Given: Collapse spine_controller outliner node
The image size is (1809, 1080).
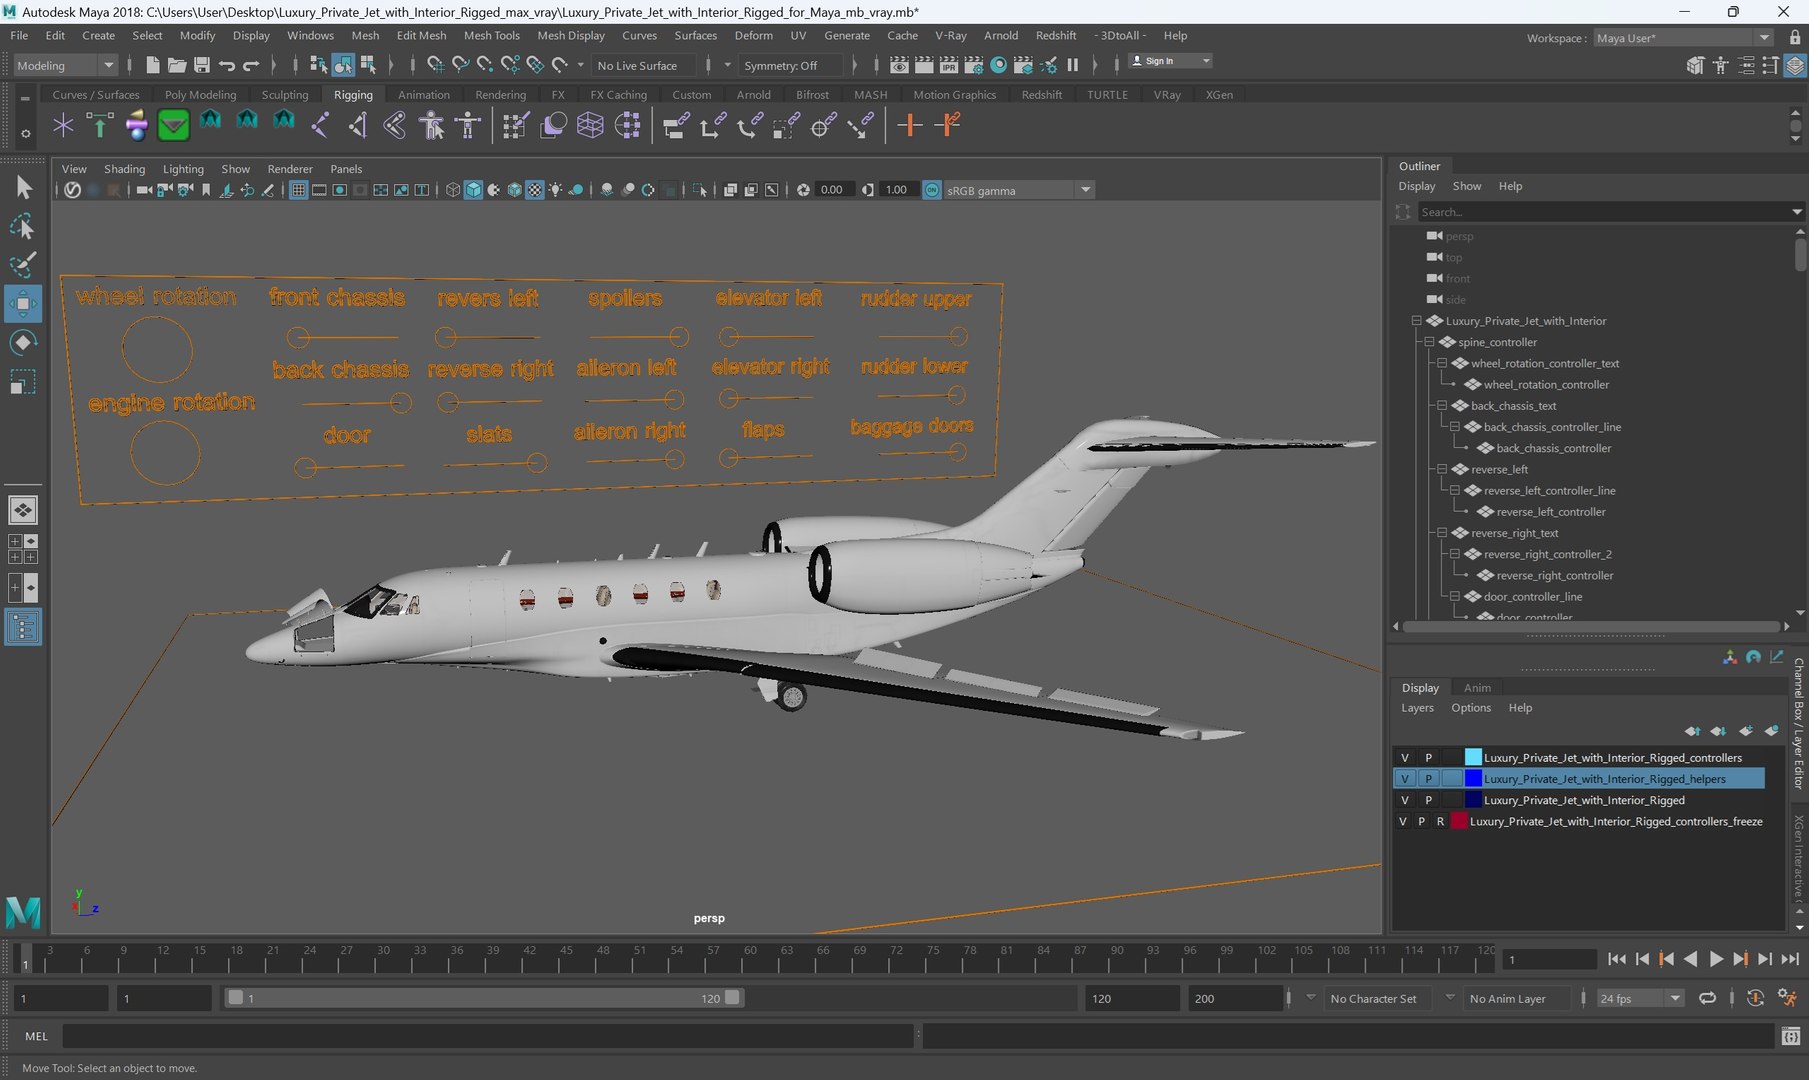Looking at the screenshot, I should 1429,342.
